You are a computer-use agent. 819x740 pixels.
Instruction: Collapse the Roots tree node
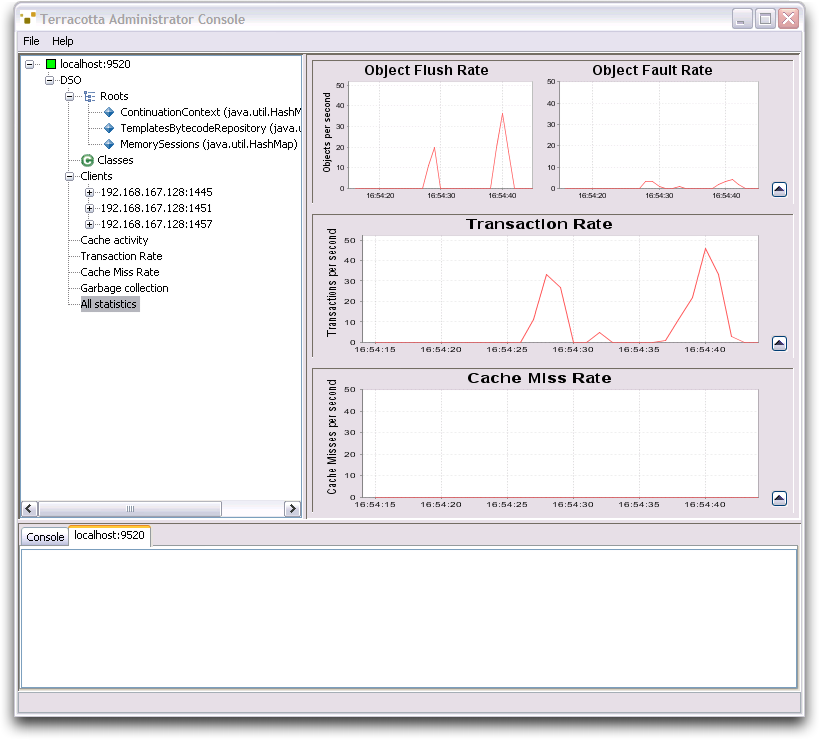pos(69,97)
